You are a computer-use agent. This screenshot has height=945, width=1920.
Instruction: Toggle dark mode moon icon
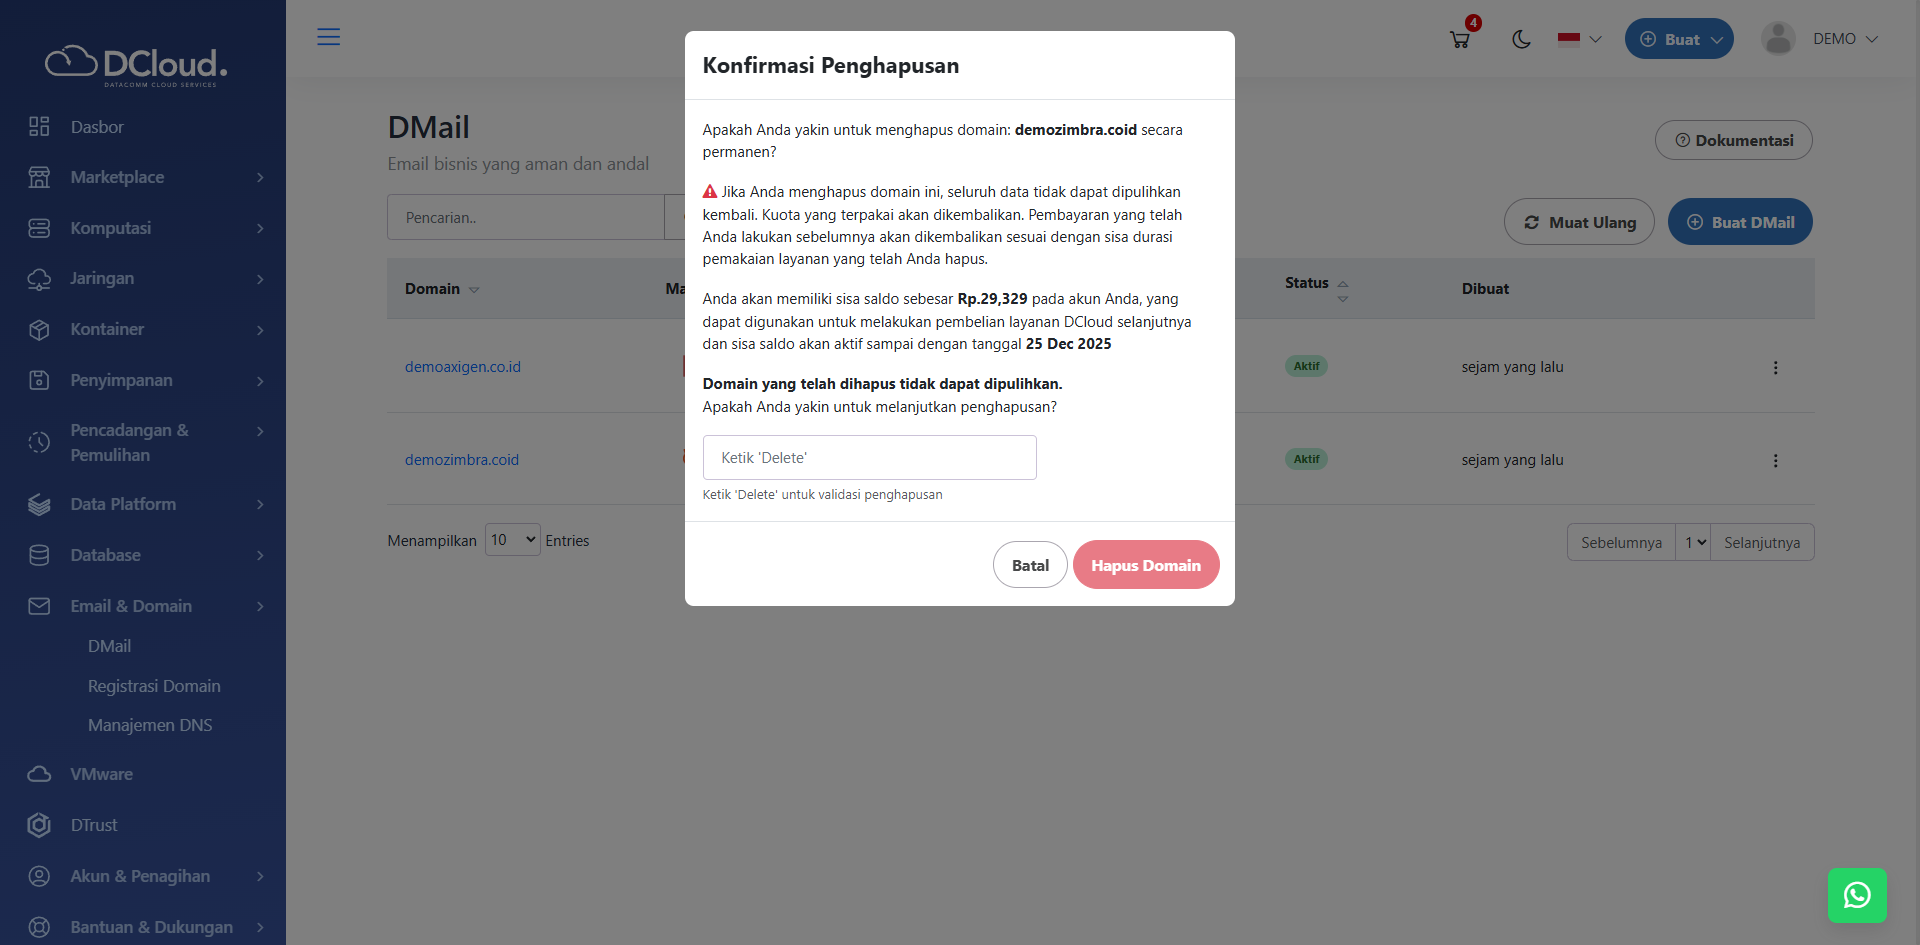click(1521, 39)
